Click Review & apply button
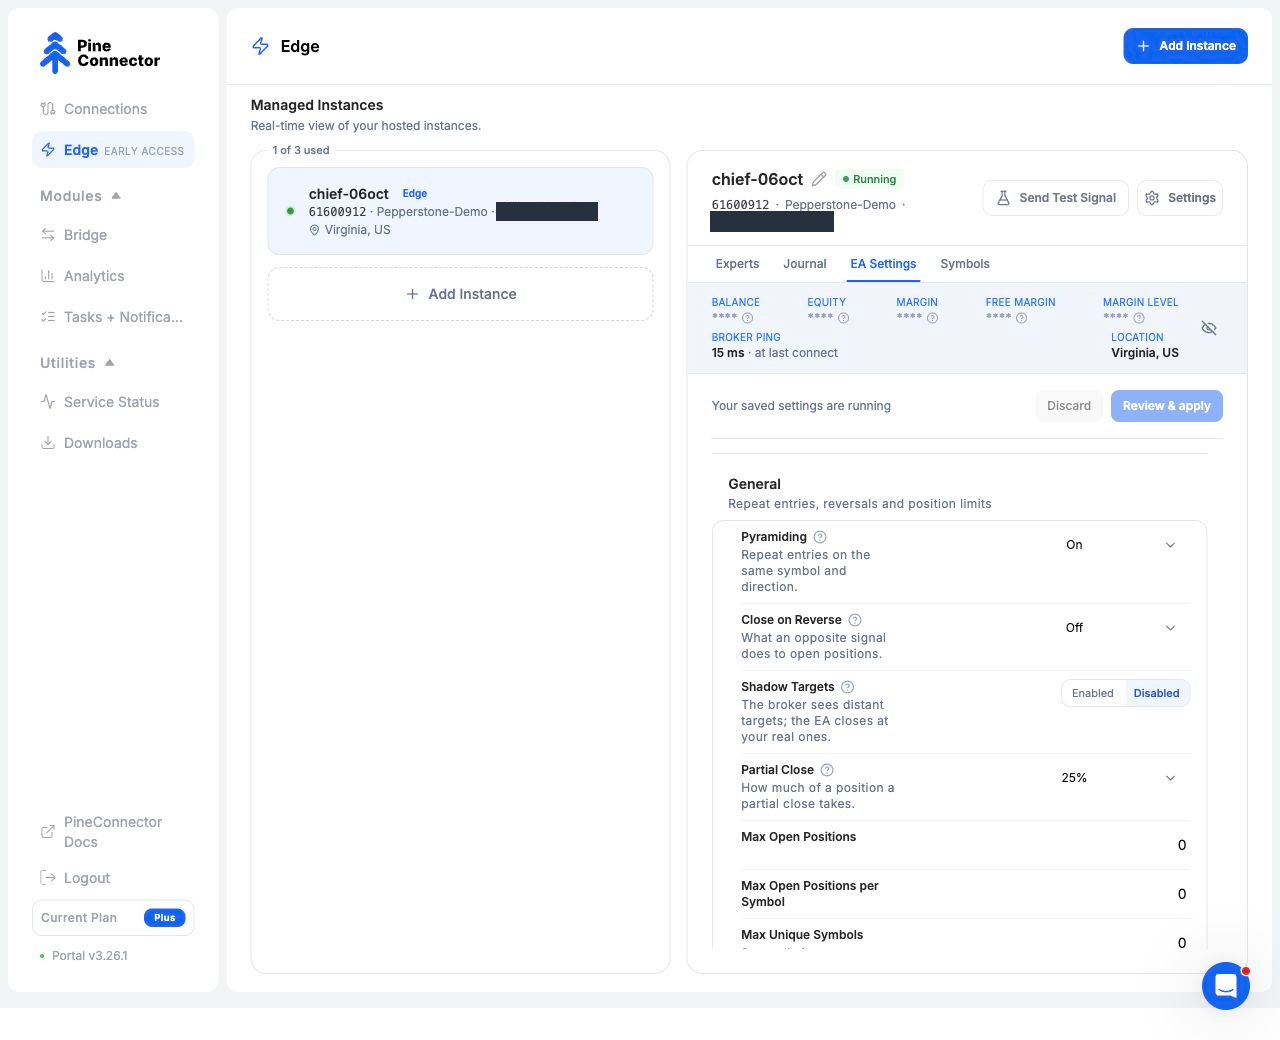The image size is (1280, 1040). click(1166, 406)
